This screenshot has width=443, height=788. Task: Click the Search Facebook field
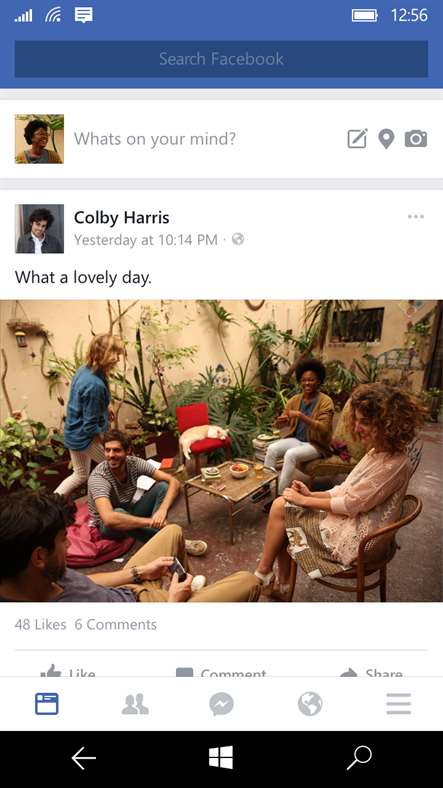coord(222,59)
